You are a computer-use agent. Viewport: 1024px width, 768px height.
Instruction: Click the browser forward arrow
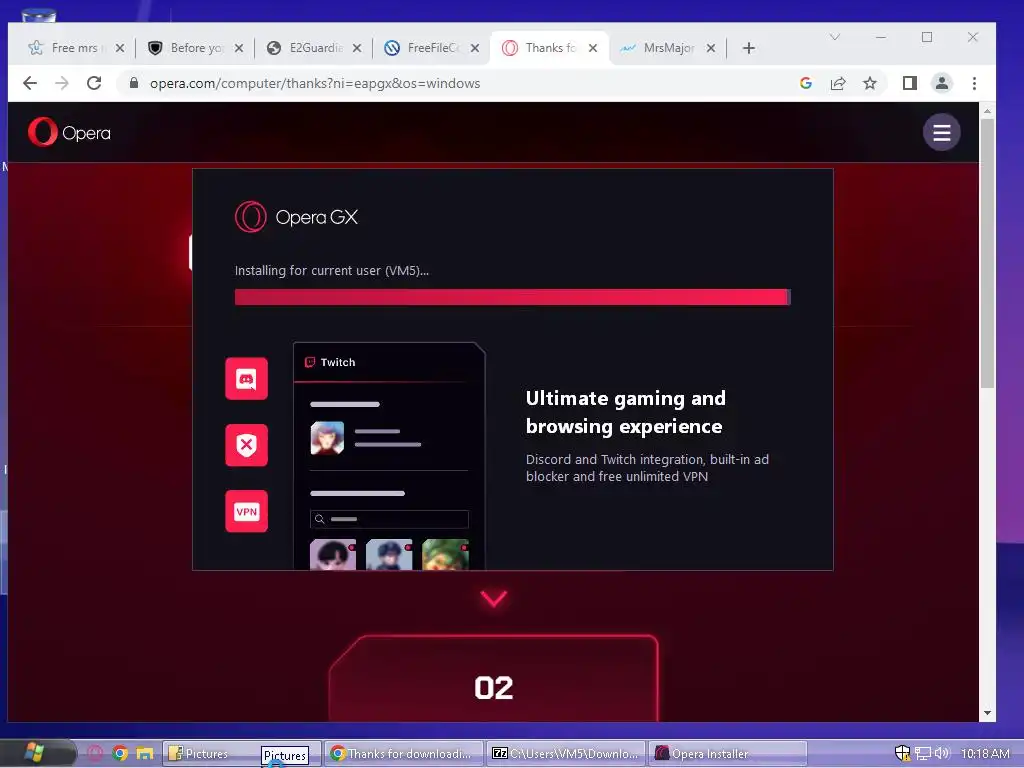pos(62,83)
